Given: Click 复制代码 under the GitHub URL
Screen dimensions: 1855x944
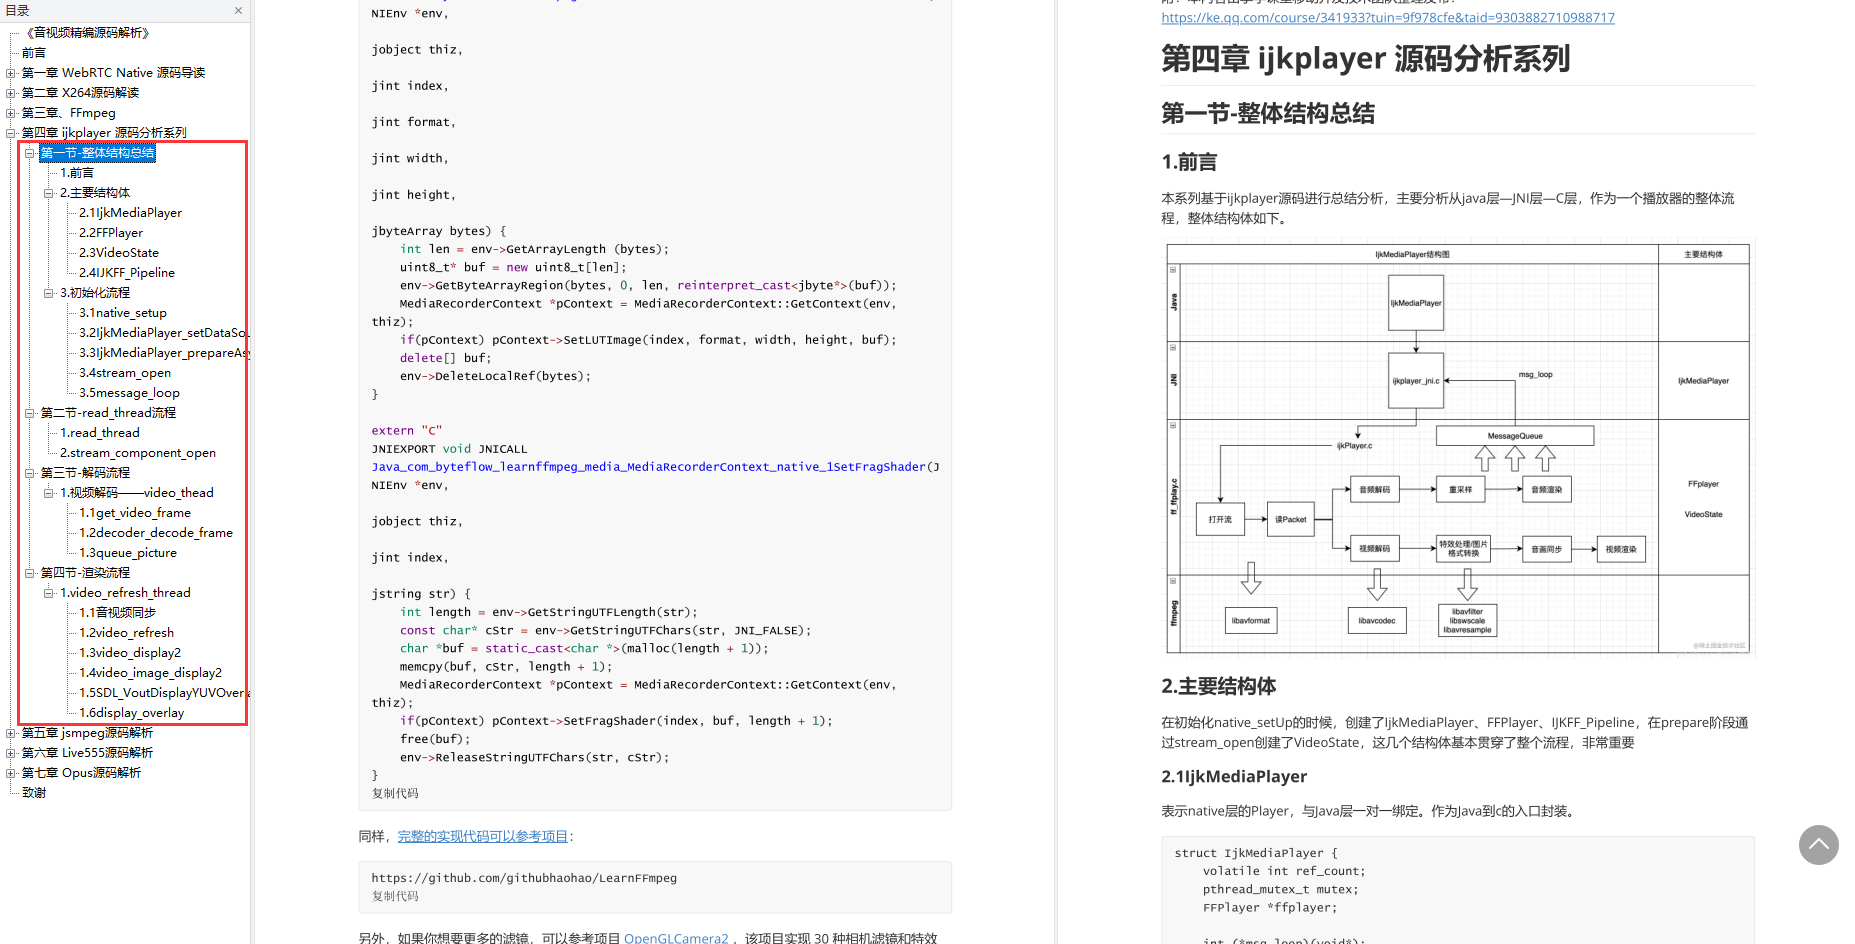Looking at the screenshot, I should click(395, 896).
